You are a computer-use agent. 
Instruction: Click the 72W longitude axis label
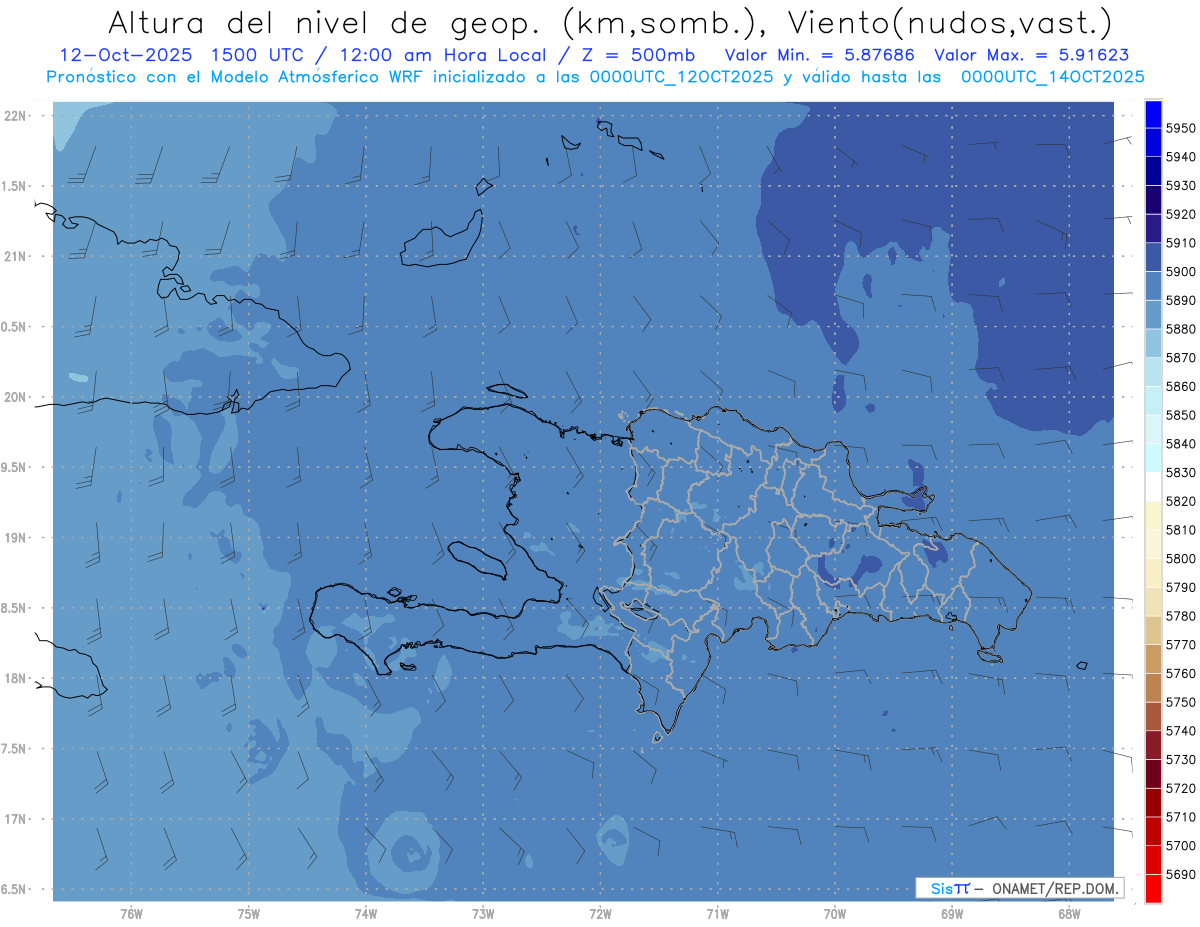pyautogui.click(x=601, y=913)
